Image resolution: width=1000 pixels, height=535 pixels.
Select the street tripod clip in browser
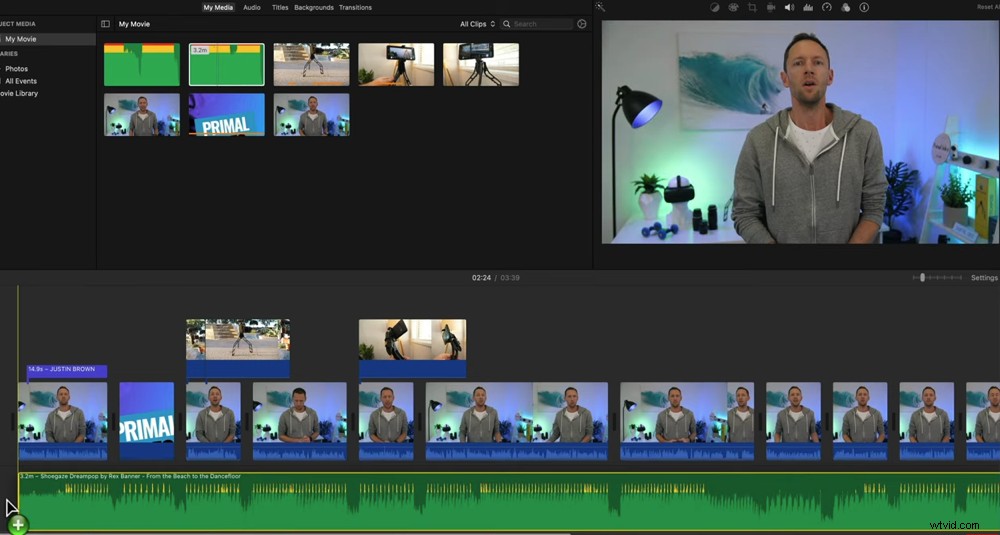[x=311, y=64]
